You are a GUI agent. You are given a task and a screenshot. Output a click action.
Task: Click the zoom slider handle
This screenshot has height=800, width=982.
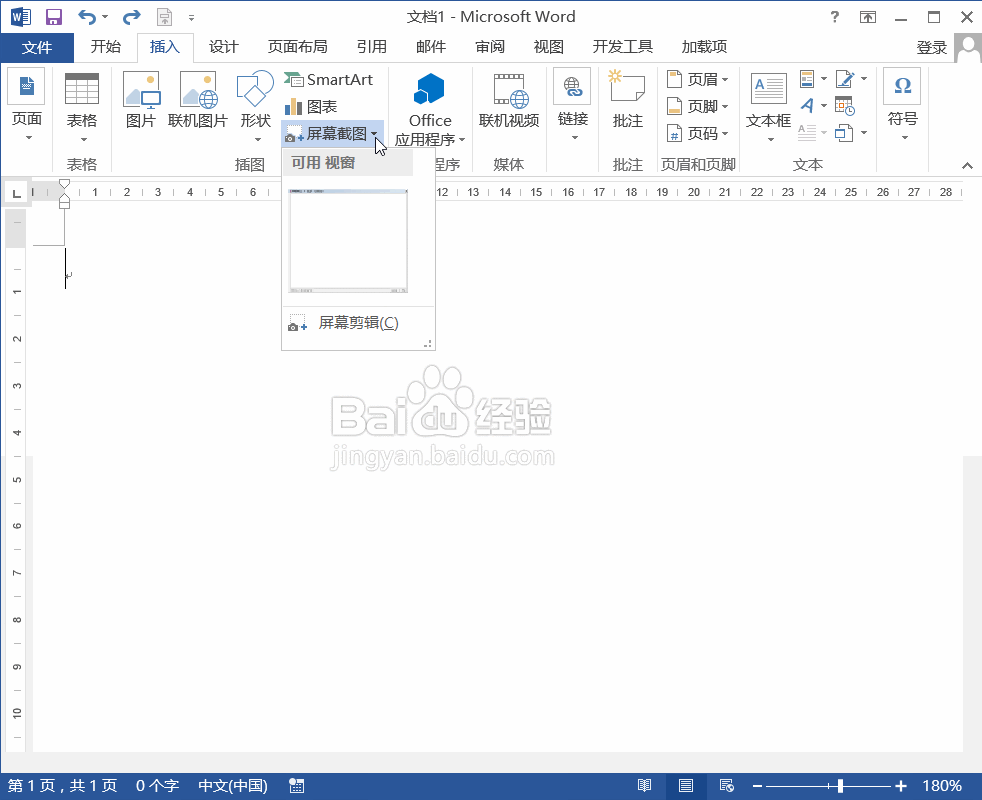840,786
